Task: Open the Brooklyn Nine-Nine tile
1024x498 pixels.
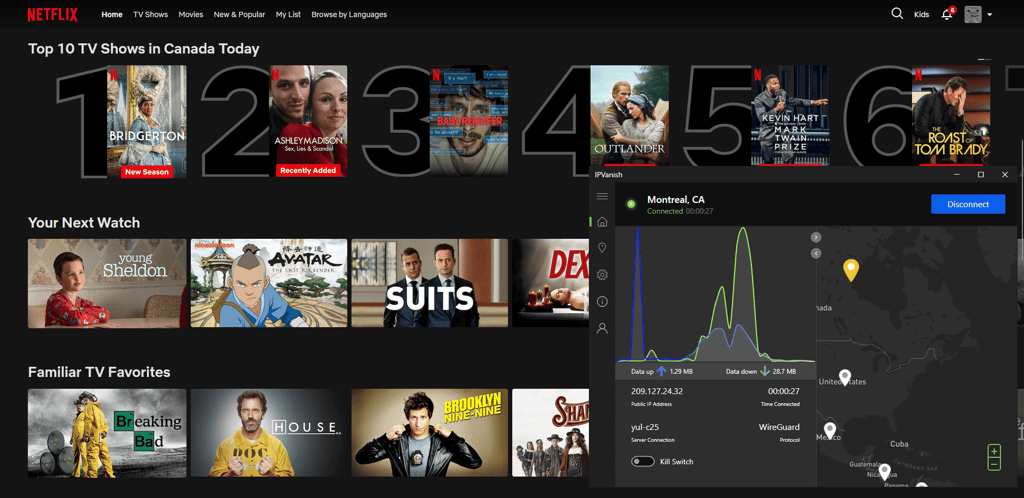Action: click(x=430, y=433)
